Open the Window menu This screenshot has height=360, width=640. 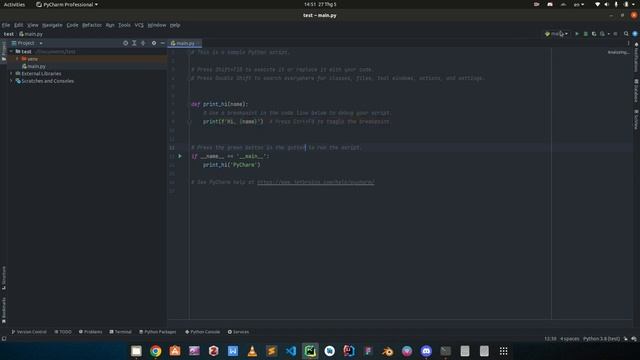(157, 25)
